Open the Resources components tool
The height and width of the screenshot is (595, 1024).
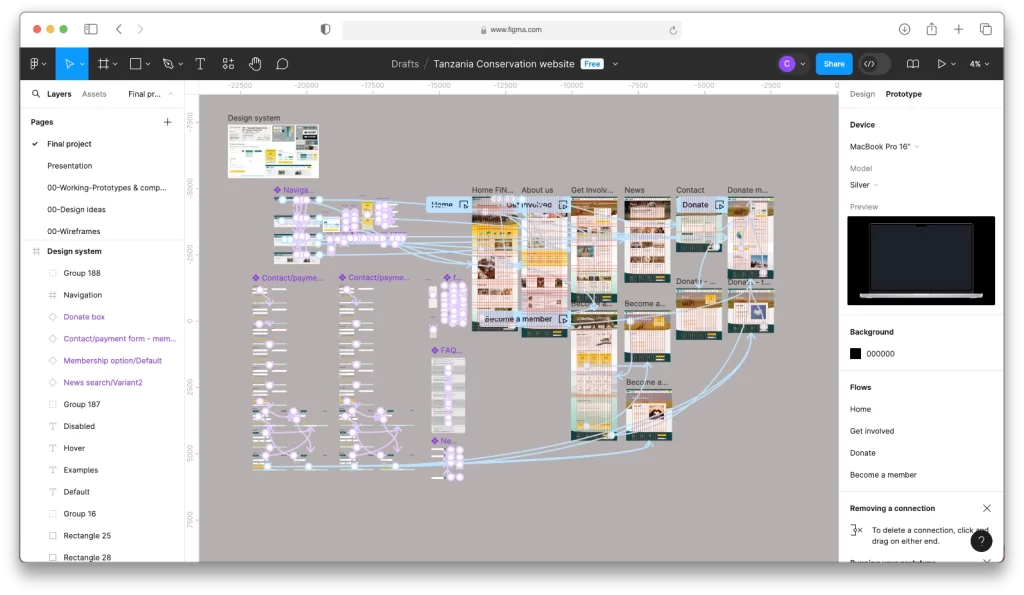coord(228,64)
